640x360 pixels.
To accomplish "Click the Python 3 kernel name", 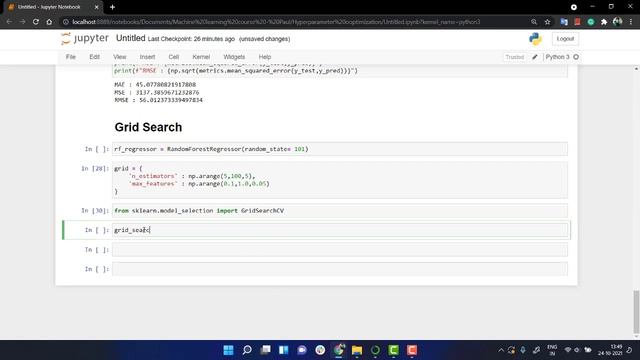I will 557,57.
